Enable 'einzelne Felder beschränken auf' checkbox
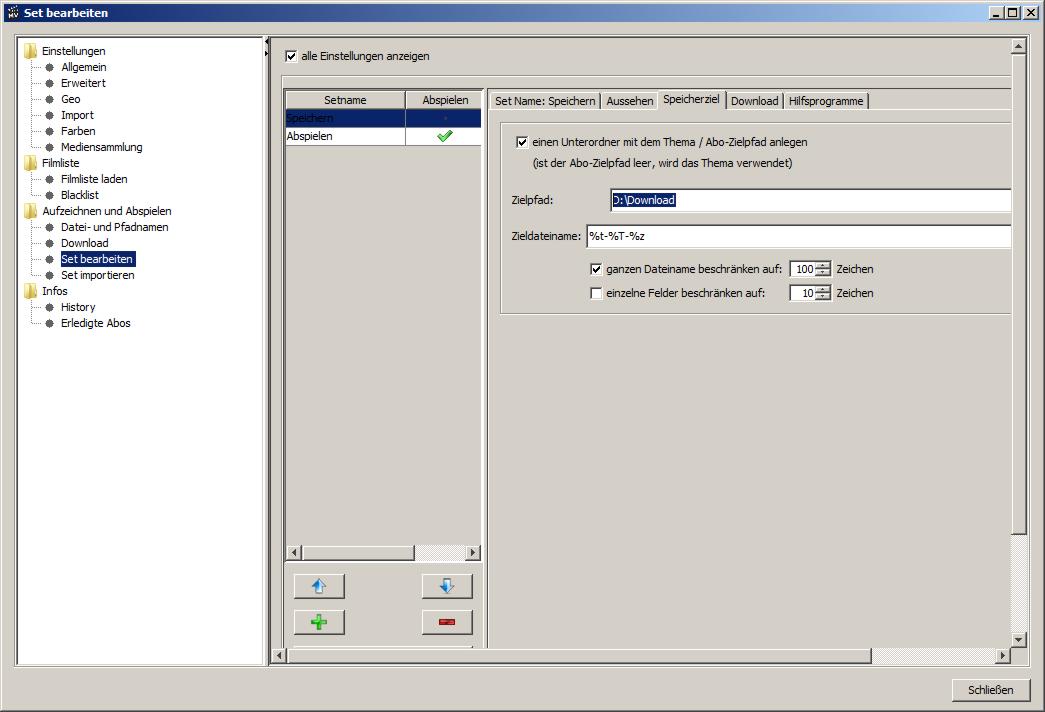1045x712 pixels. 597,293
